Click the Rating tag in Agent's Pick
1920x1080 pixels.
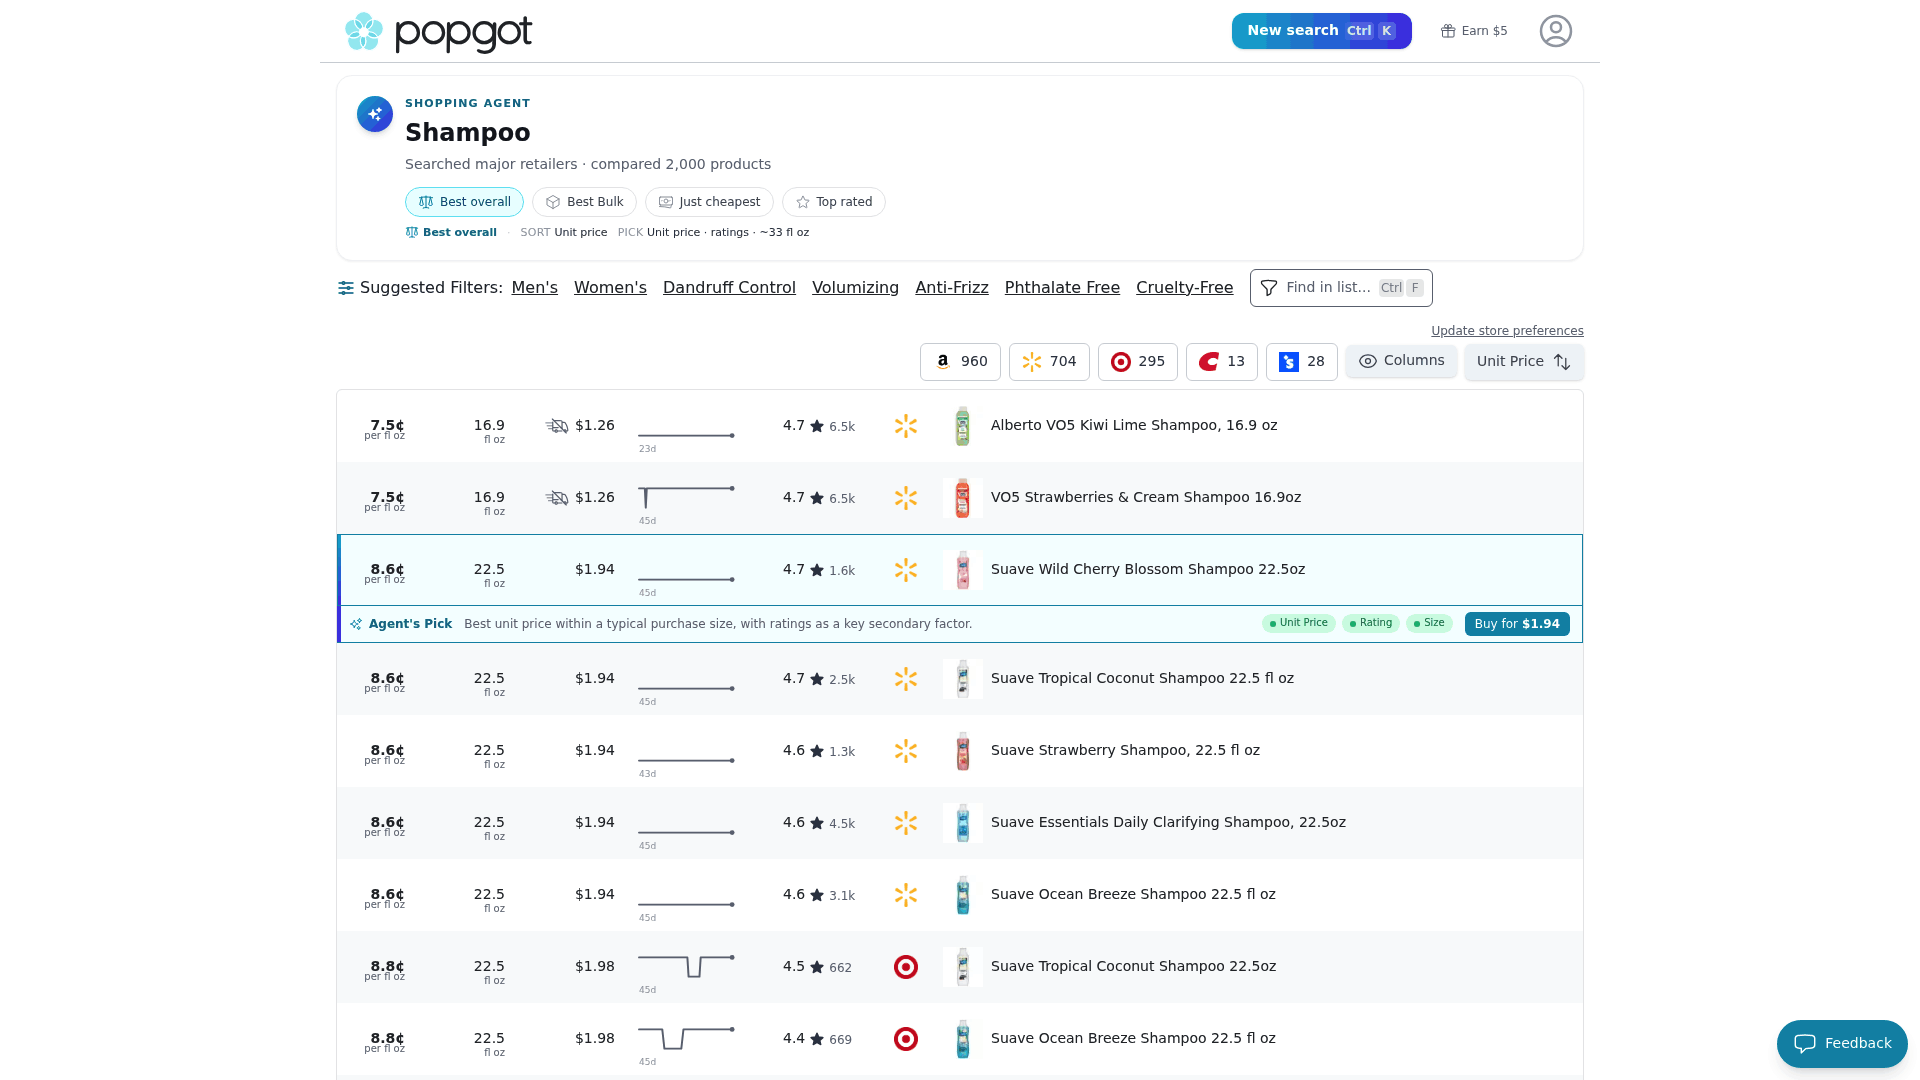1370,623
